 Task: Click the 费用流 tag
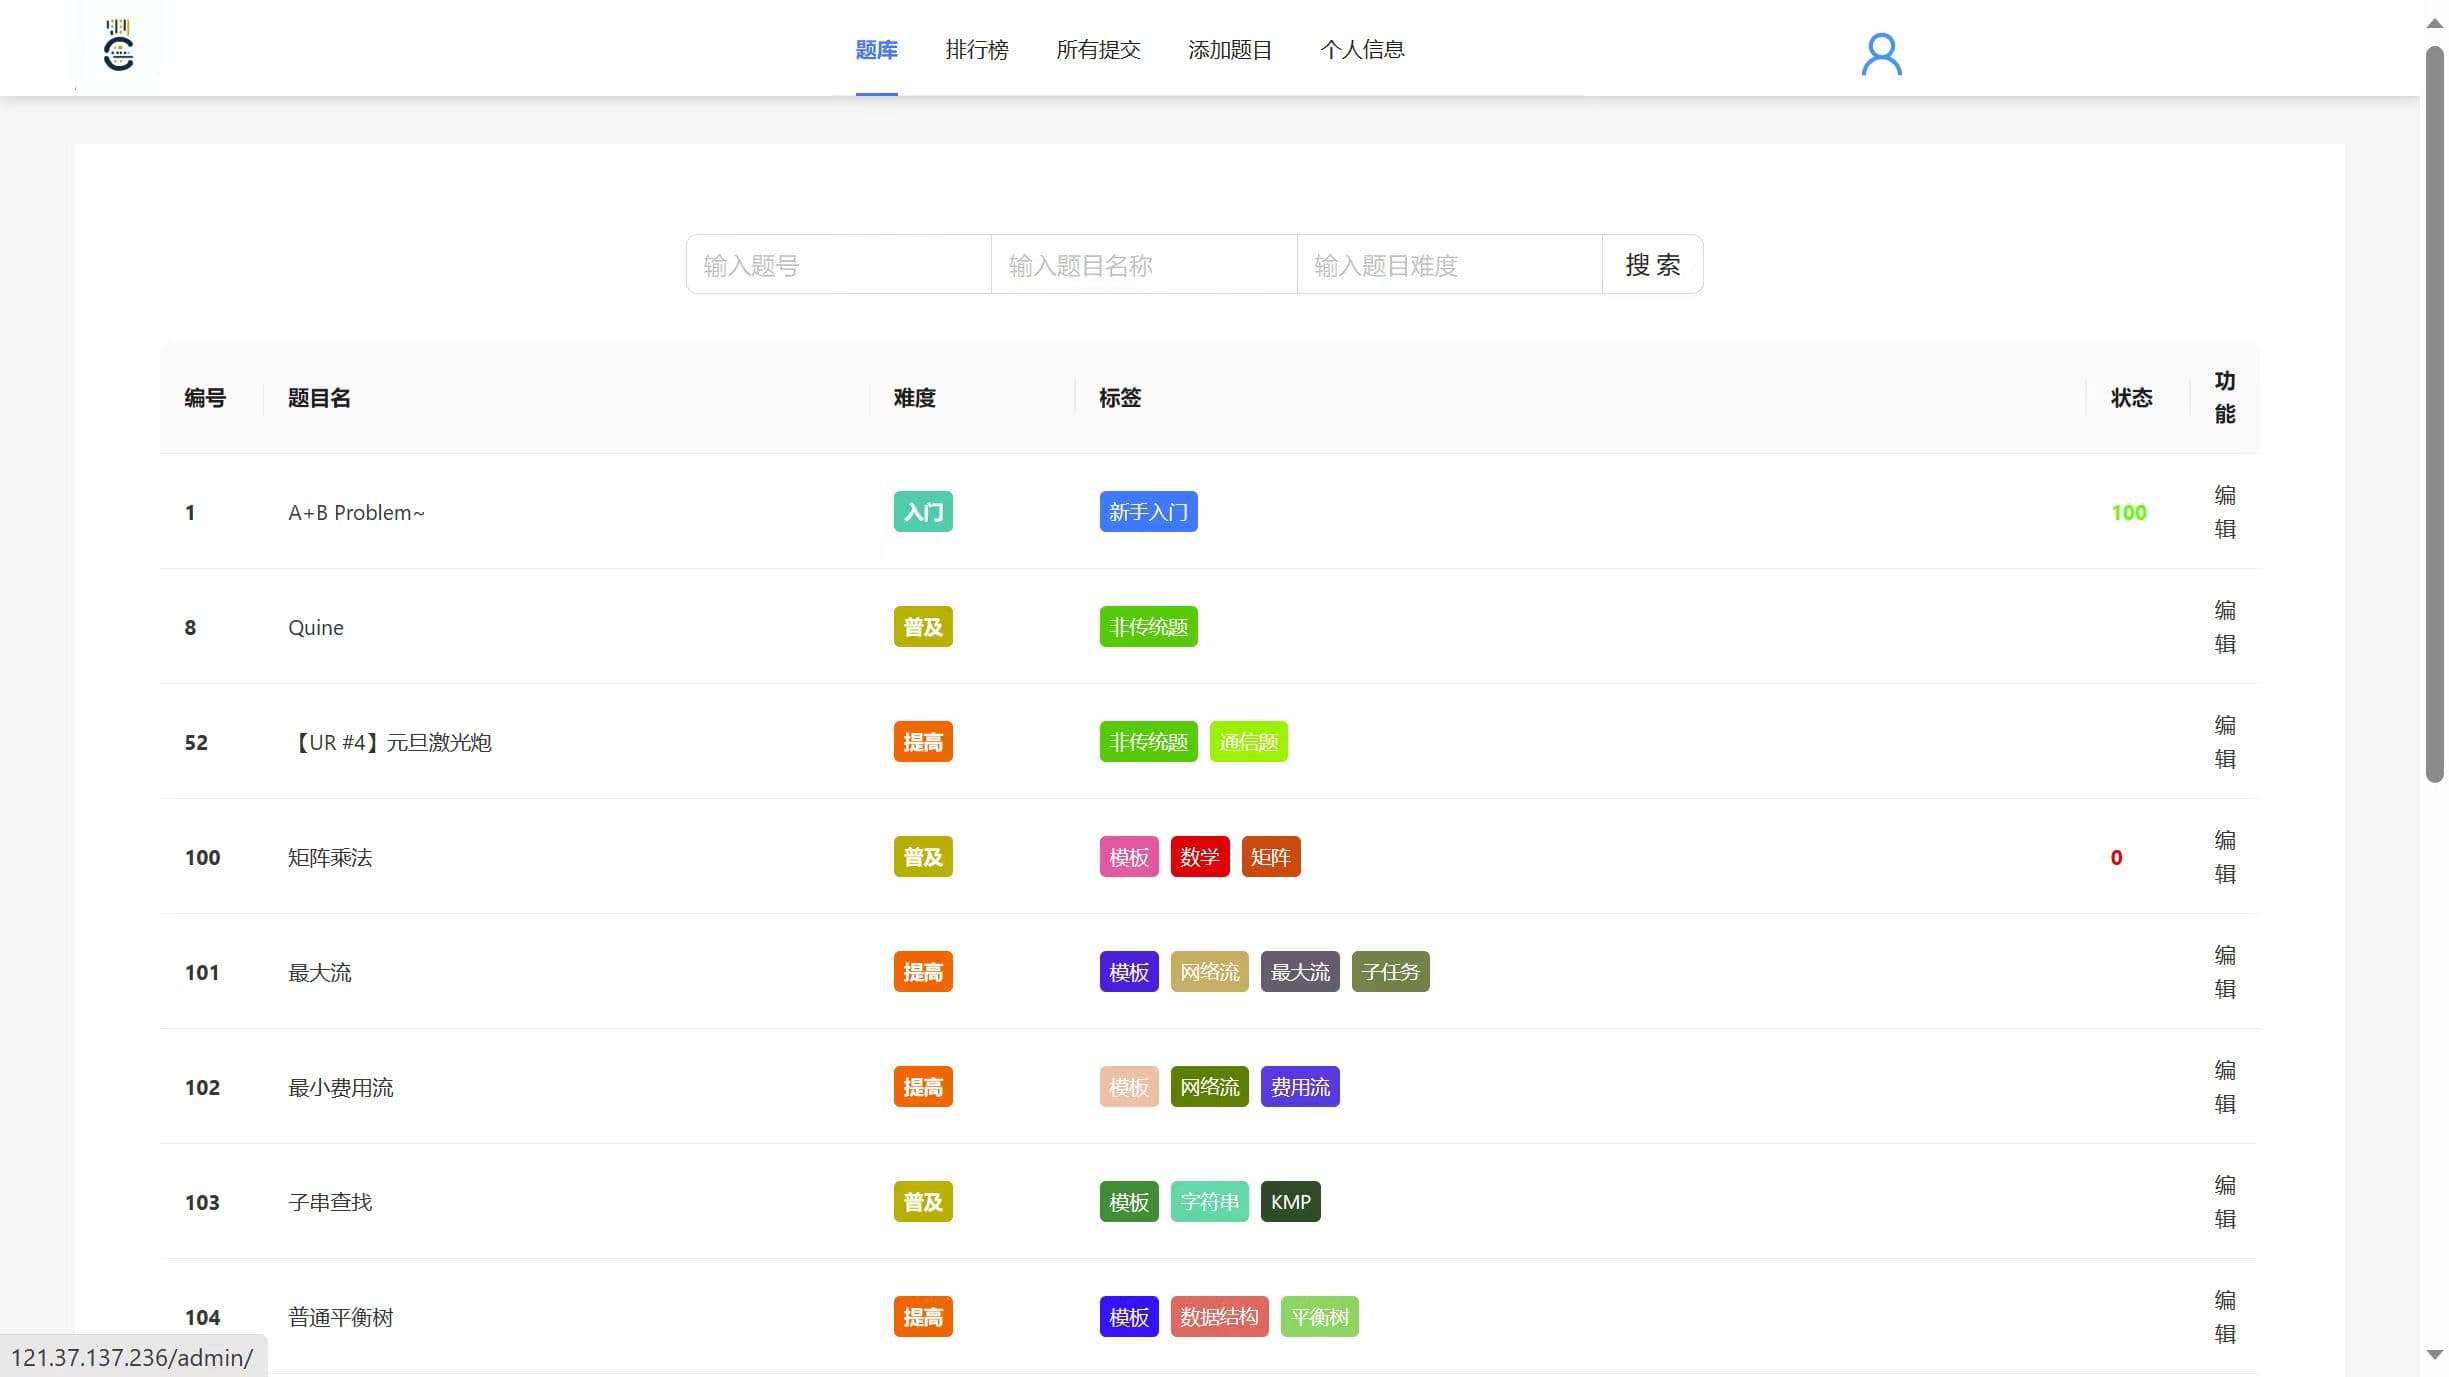1300,1087
